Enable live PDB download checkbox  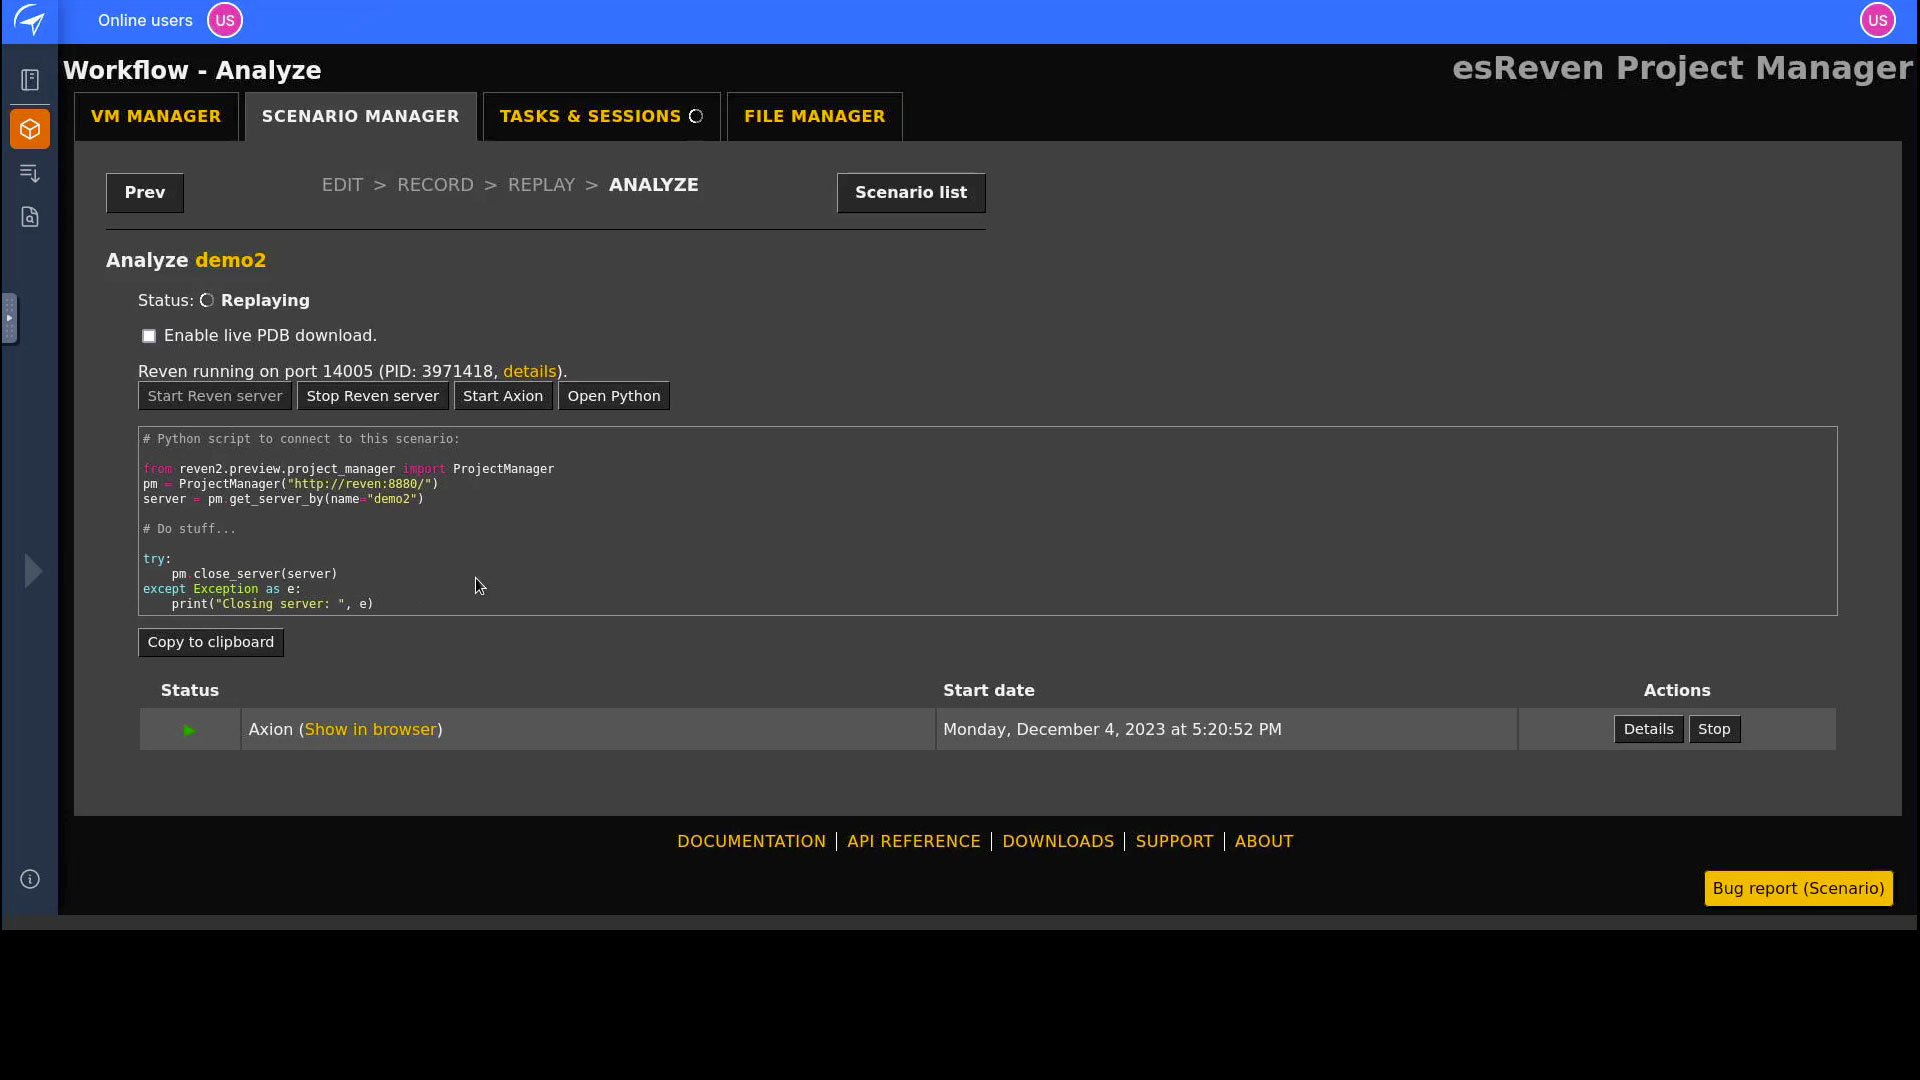(x=149, y=336)
